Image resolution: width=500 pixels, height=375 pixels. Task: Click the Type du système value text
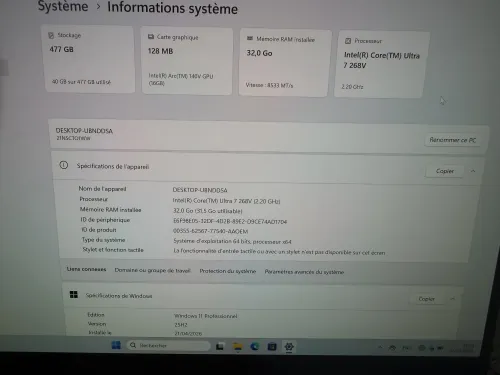pos(232,241)
